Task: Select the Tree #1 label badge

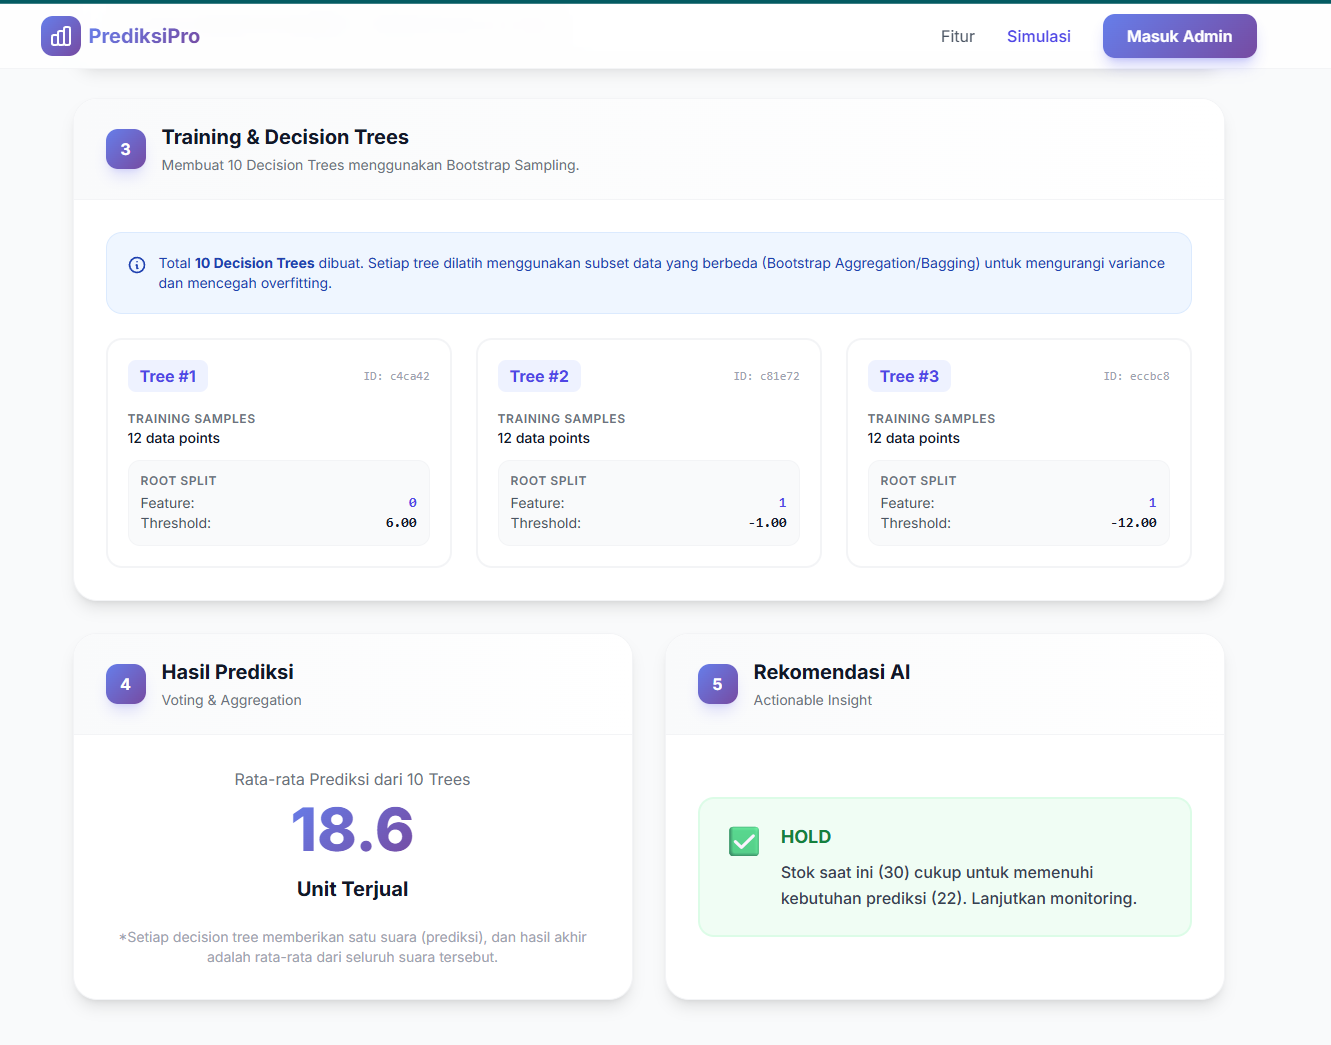Action: click(168, 376)
